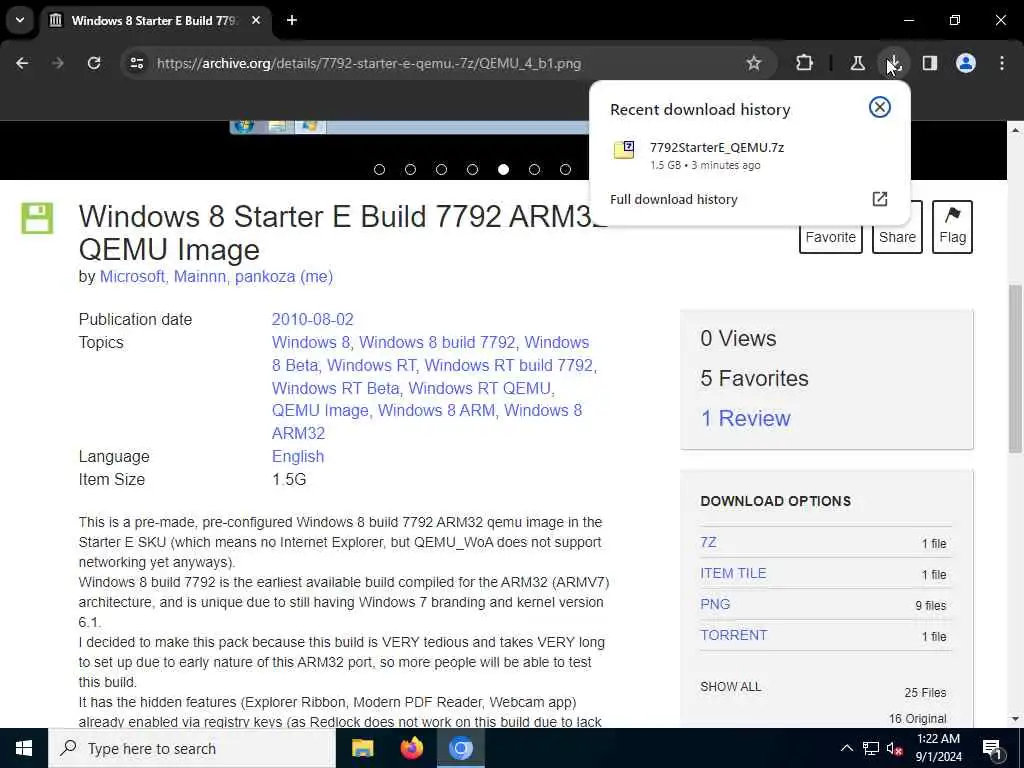Open the English language link
This screenshot has height=768, width=1024.
click(298, 456)
